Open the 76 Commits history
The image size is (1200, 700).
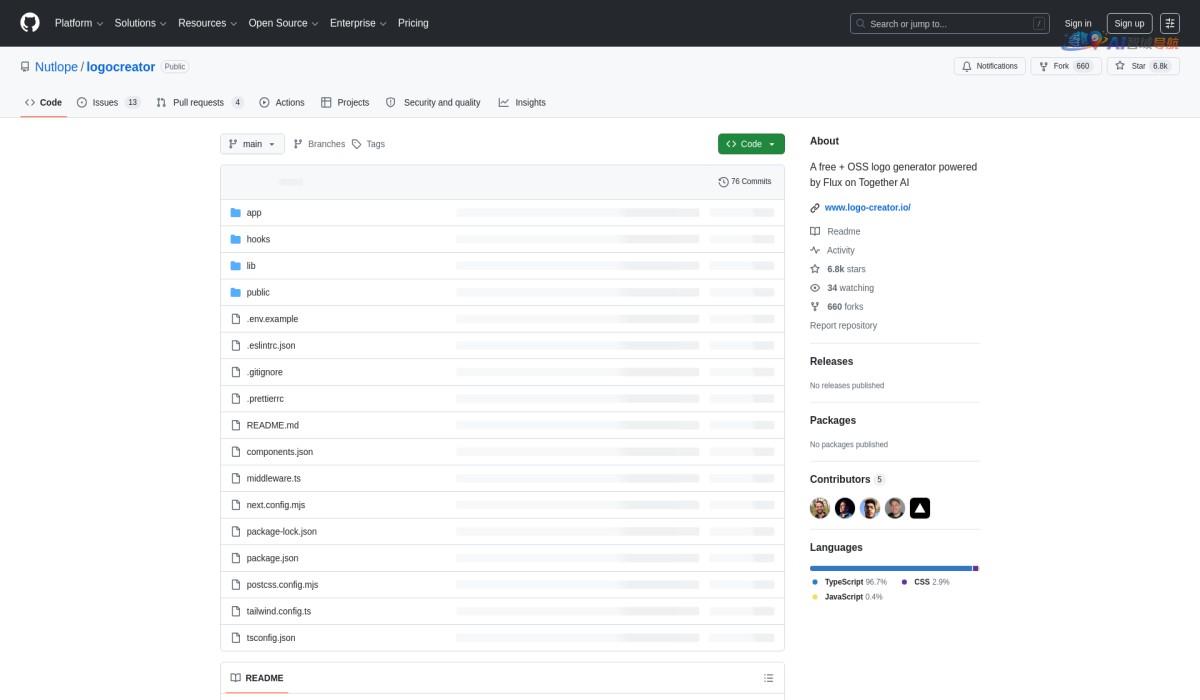[745, 182]
